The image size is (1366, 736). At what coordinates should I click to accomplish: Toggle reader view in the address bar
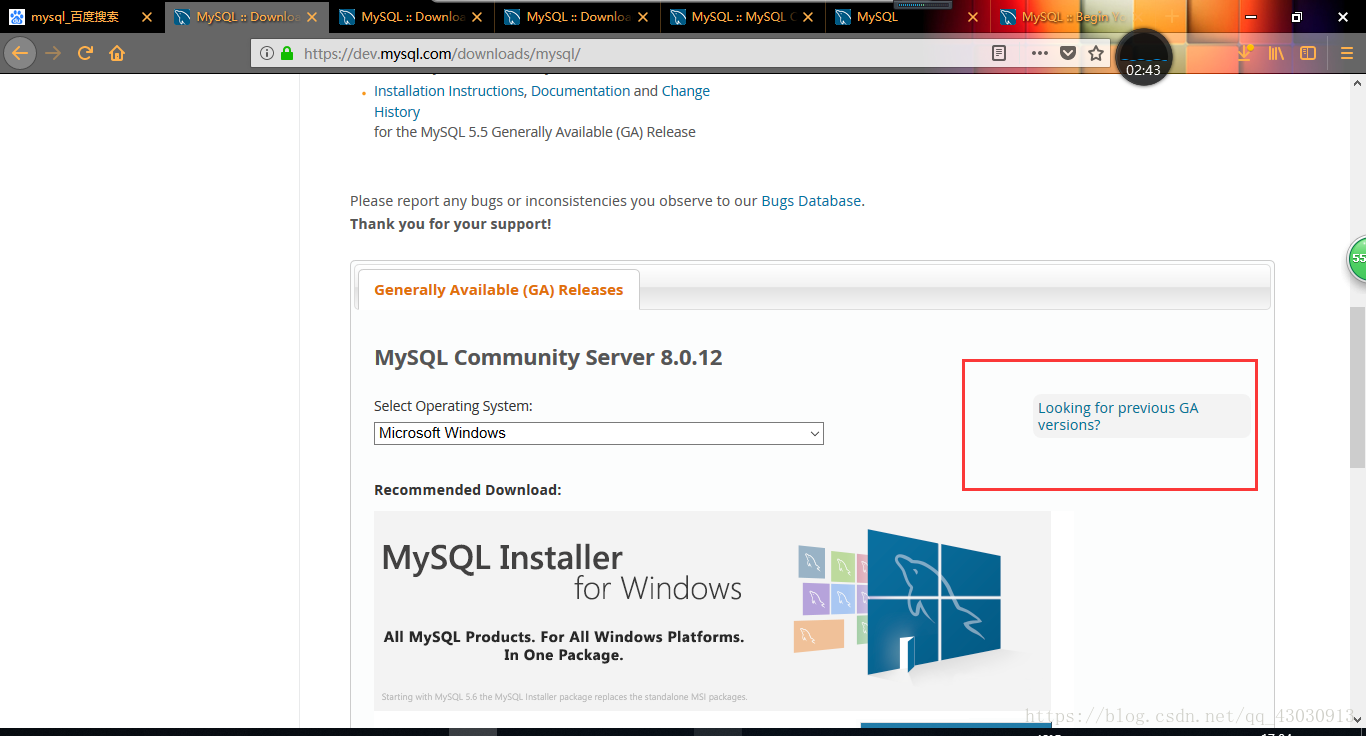999,53
